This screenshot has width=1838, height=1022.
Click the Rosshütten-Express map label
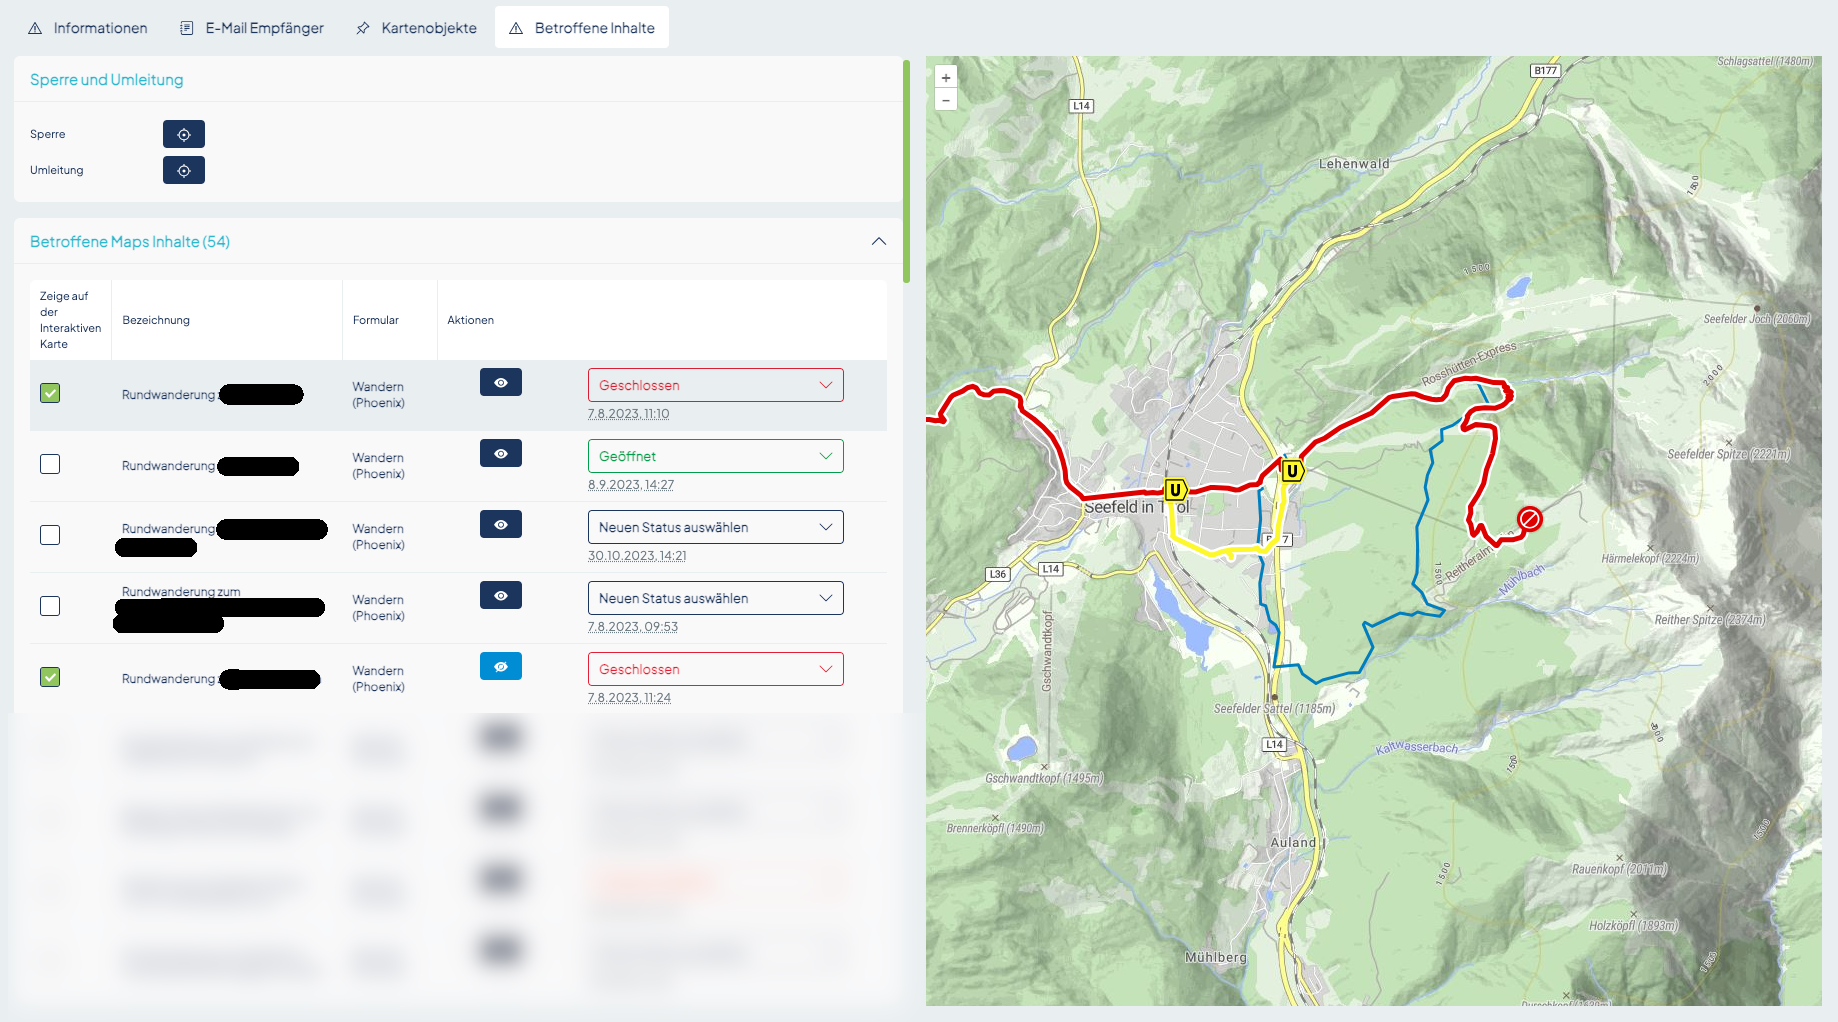click(1469, 364)
